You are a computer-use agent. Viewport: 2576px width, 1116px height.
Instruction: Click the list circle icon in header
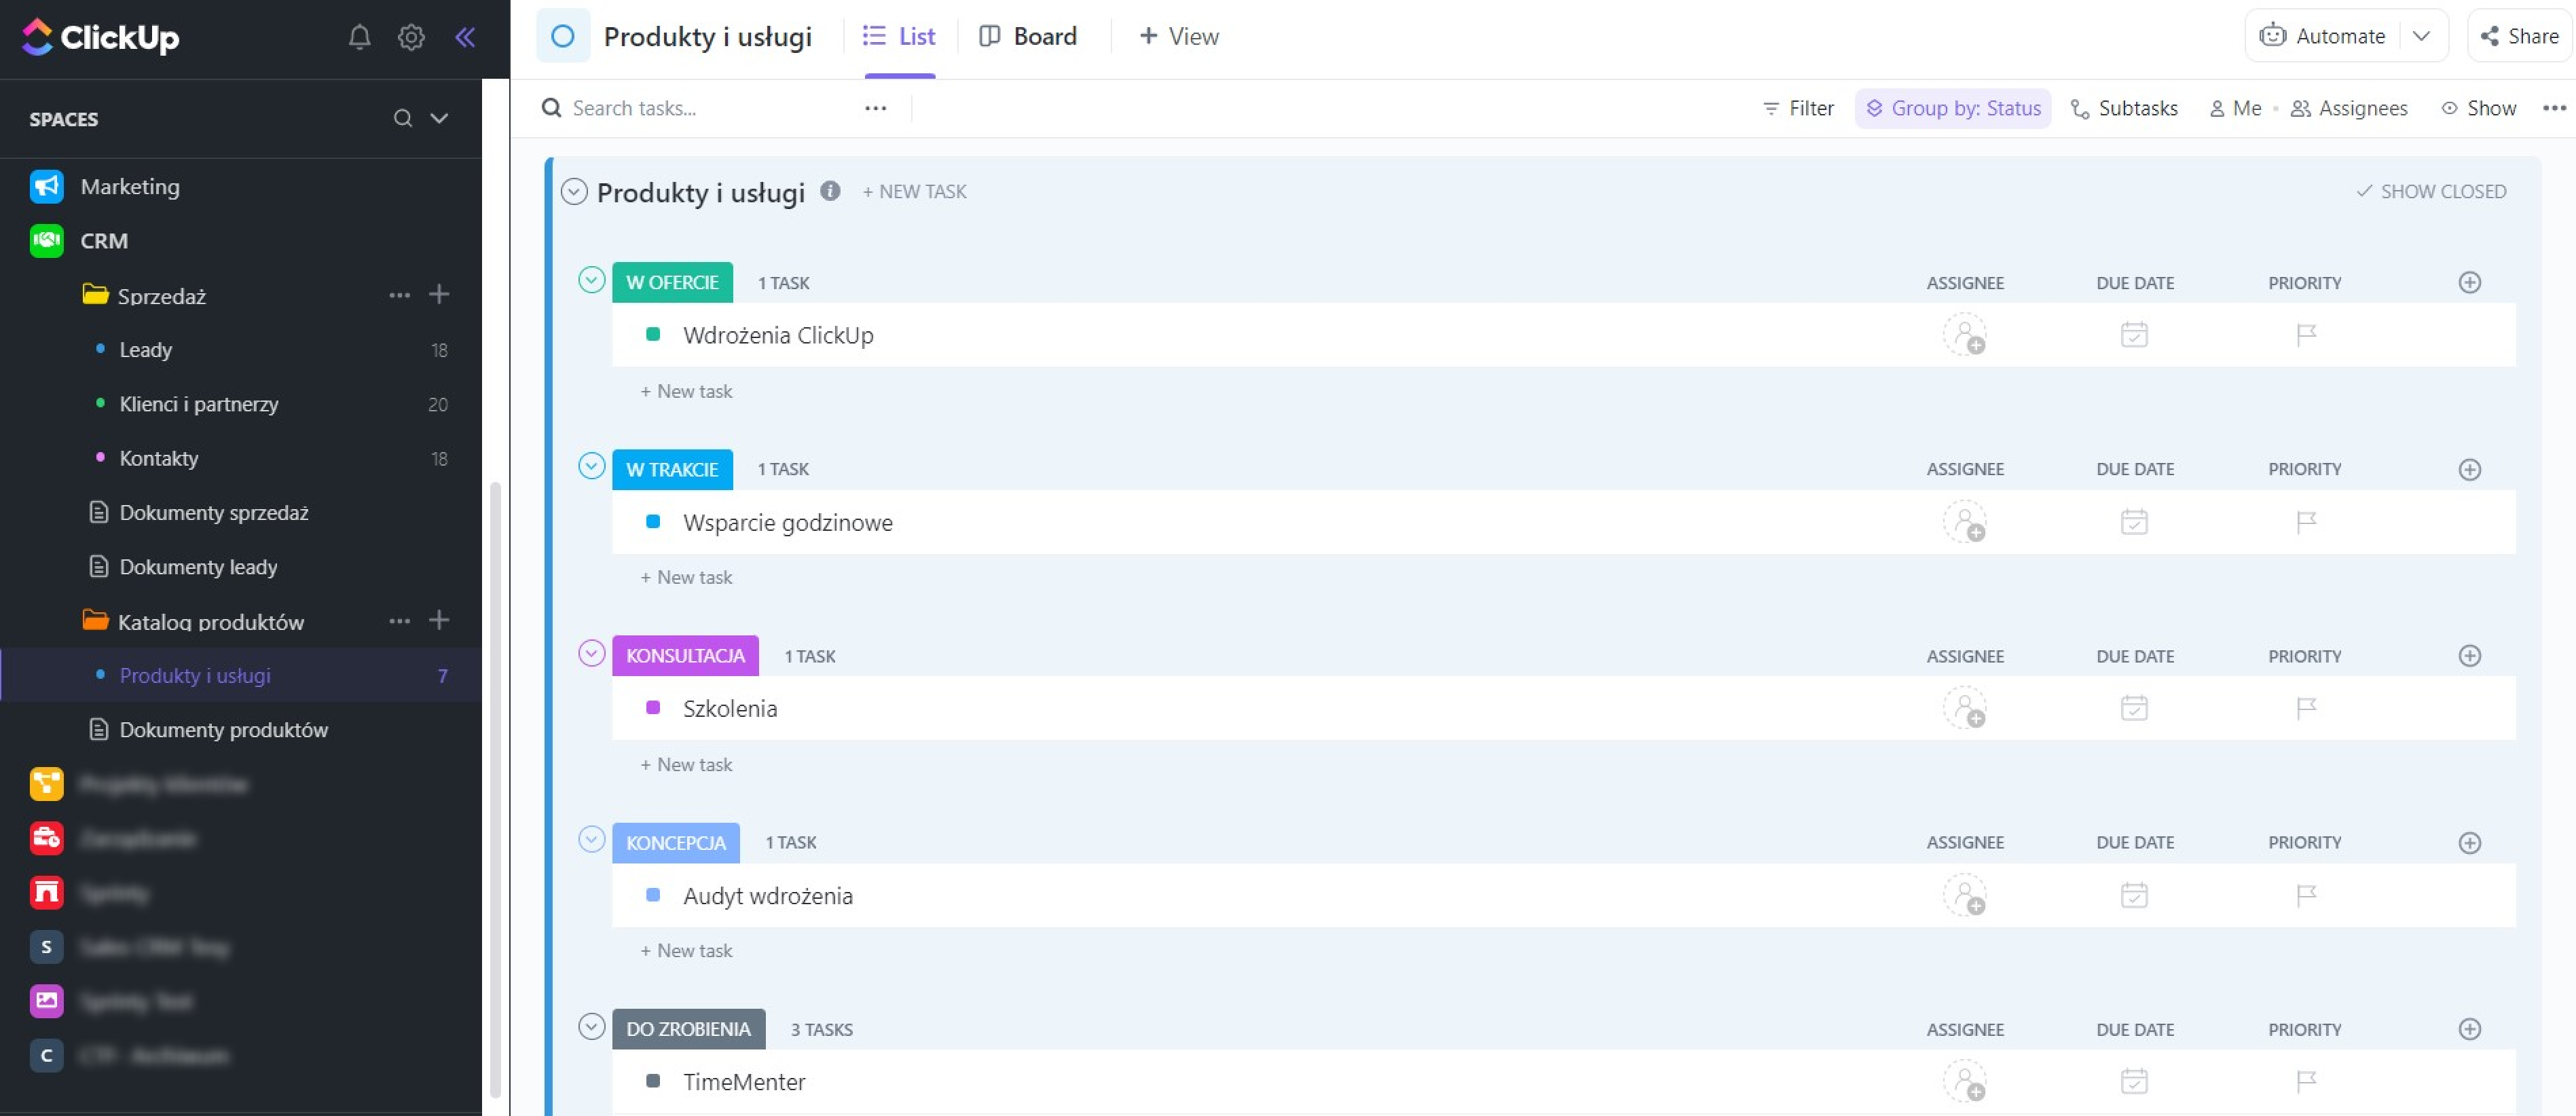pyautogui.click(x=563, y=36)
